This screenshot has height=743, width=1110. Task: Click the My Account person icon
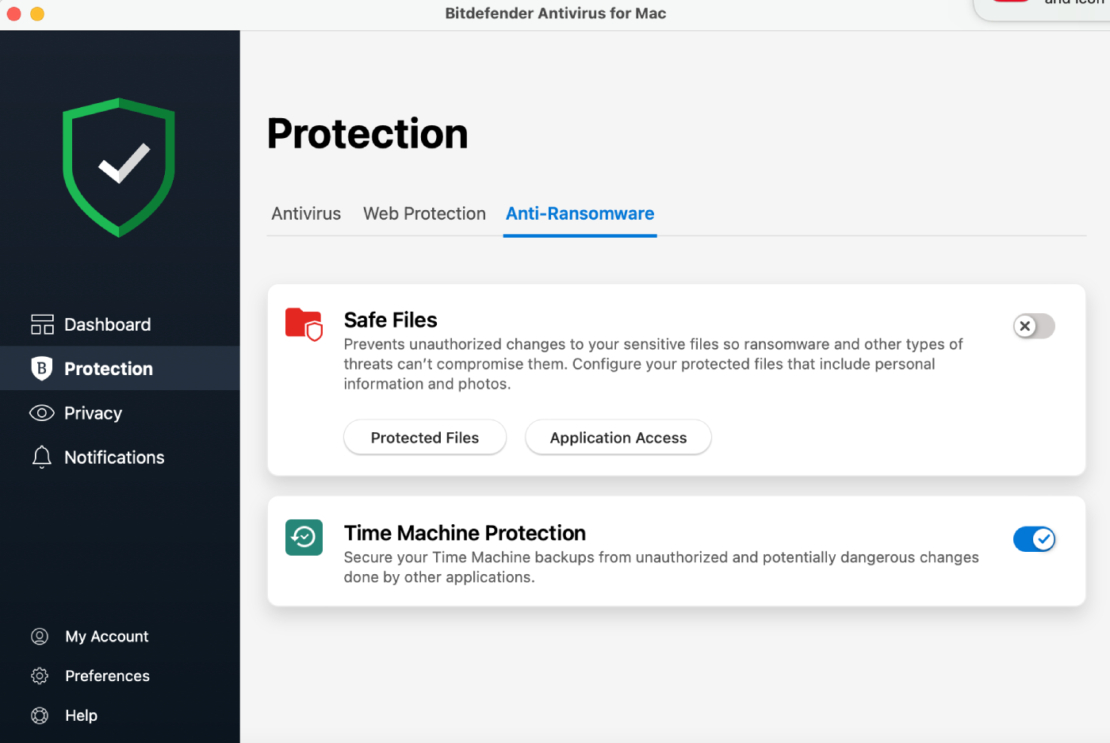tap(39, 636)
